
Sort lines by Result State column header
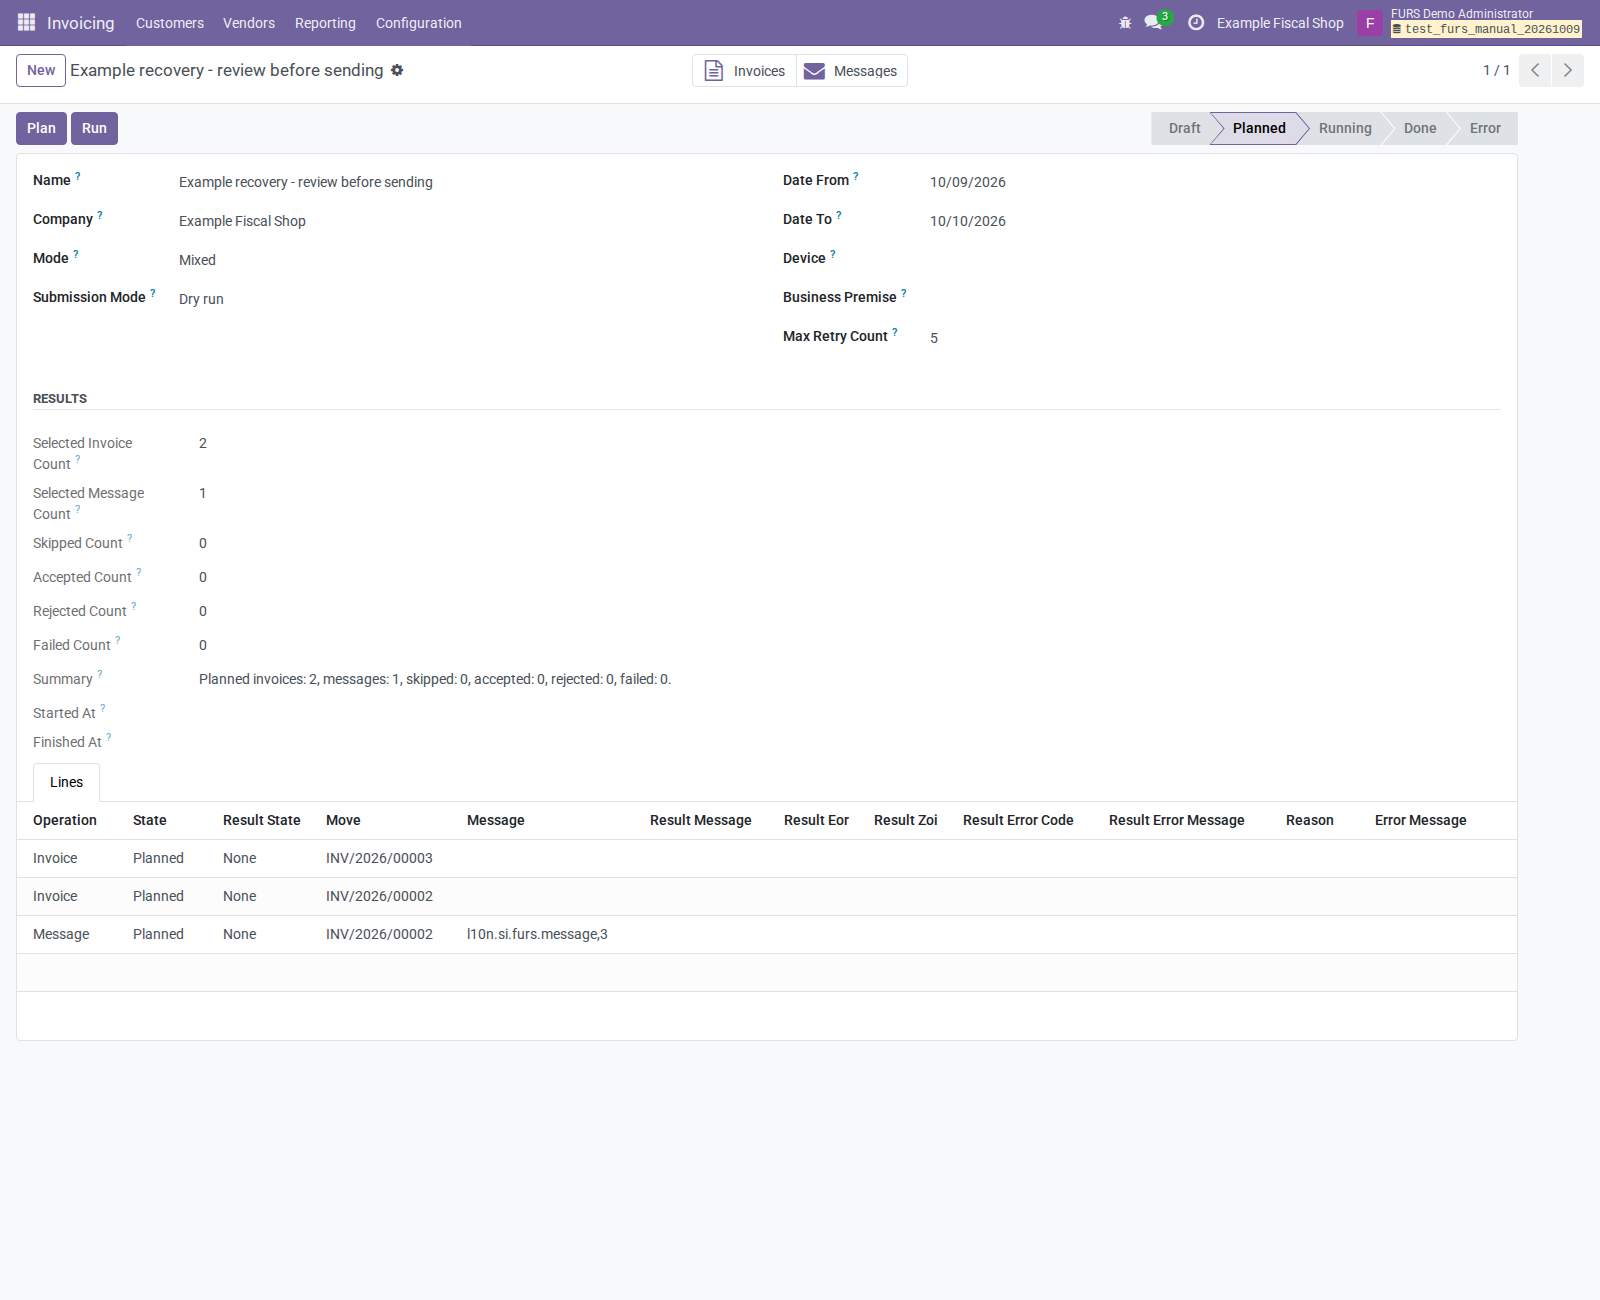262,820
